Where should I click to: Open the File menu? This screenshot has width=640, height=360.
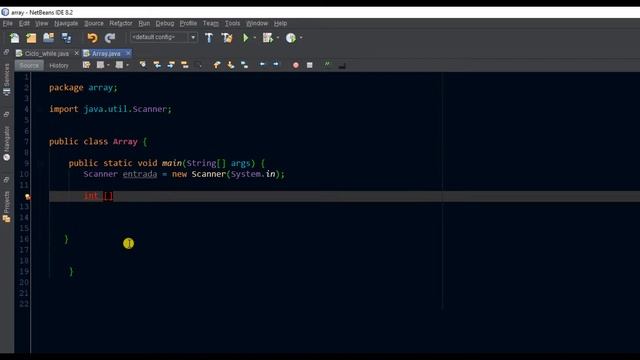[x=8, y=23]
